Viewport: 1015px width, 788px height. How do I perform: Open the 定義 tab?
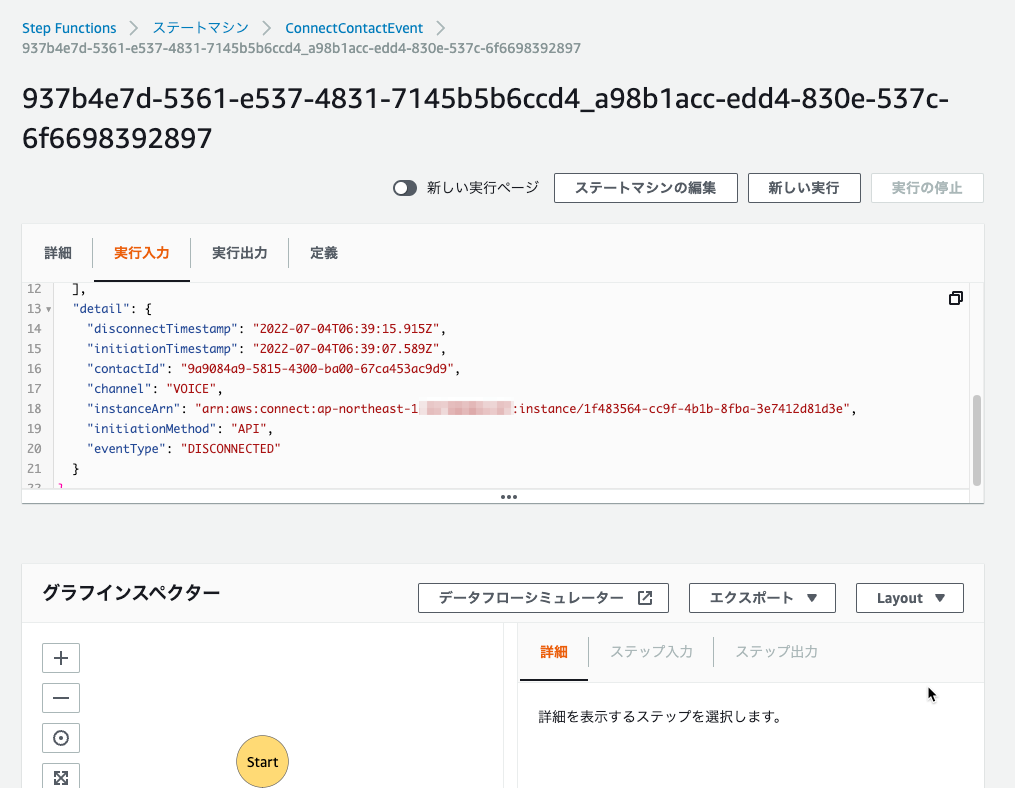324,253
